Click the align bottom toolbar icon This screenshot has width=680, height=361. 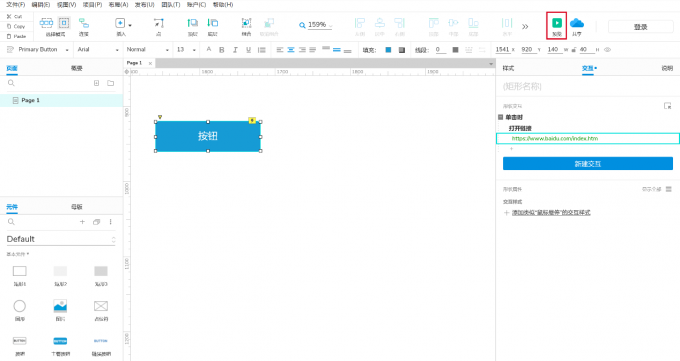pyautogui.click(x=473, y=23)
